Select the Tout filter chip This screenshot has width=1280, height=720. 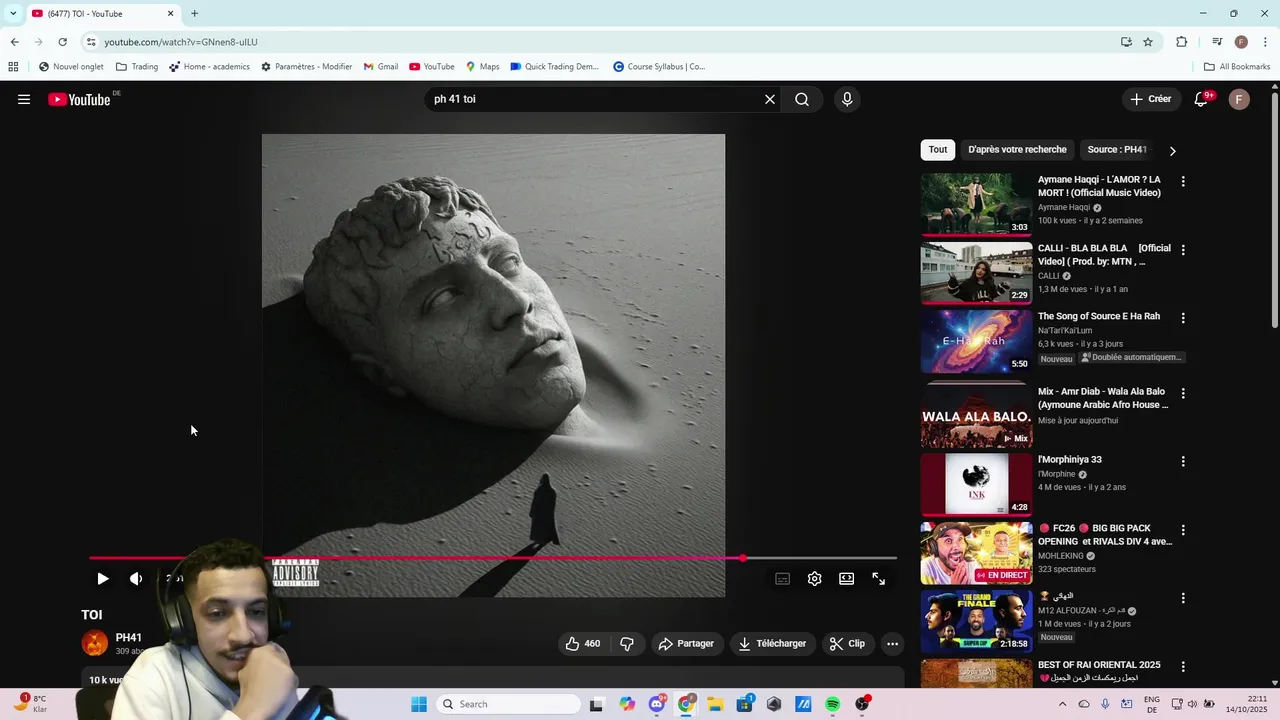(938, 150)
